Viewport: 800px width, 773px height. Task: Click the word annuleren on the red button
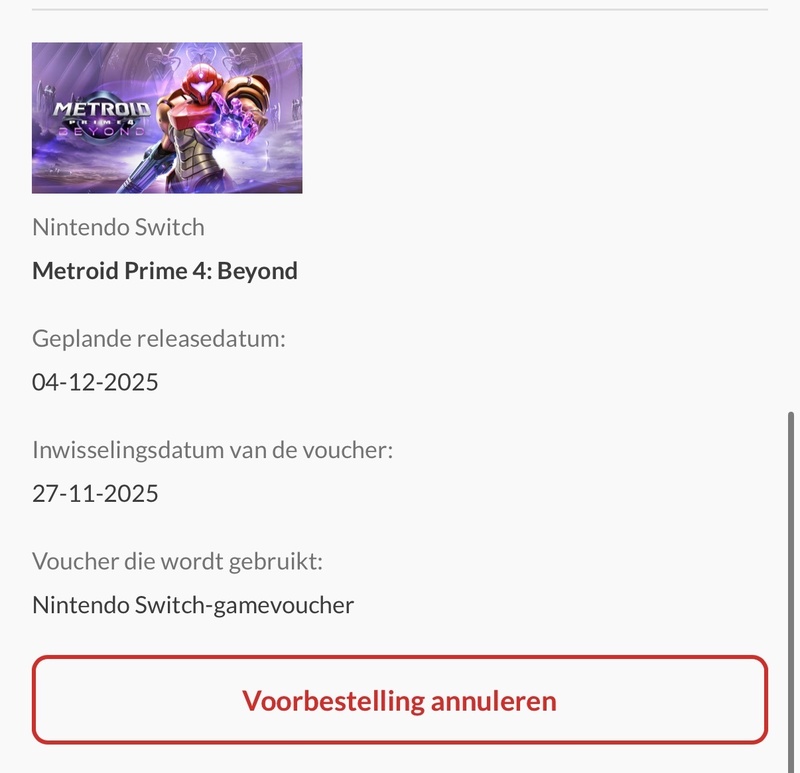click(493, 701)
